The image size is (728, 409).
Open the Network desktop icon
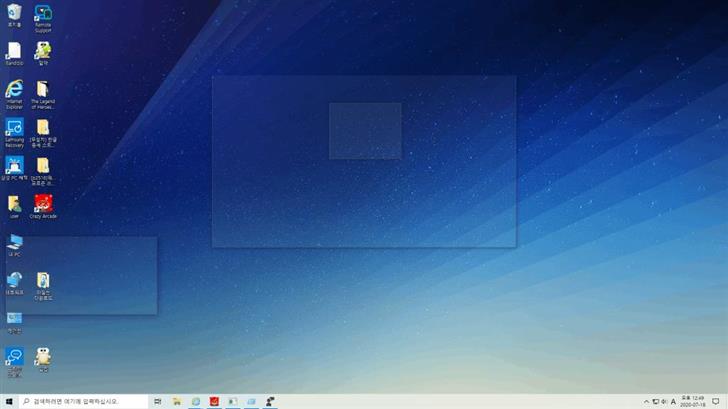point(14,283)
